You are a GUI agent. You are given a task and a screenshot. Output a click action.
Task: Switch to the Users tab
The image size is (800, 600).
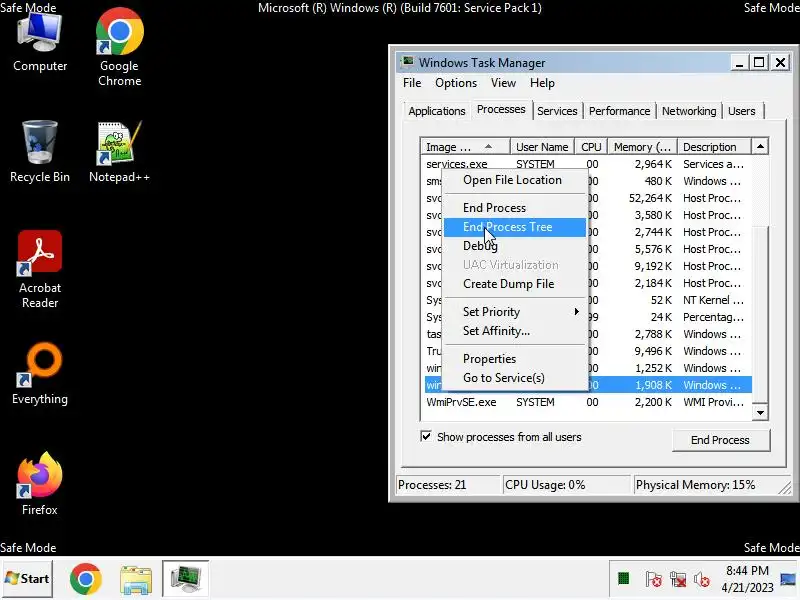pos(741,111)
